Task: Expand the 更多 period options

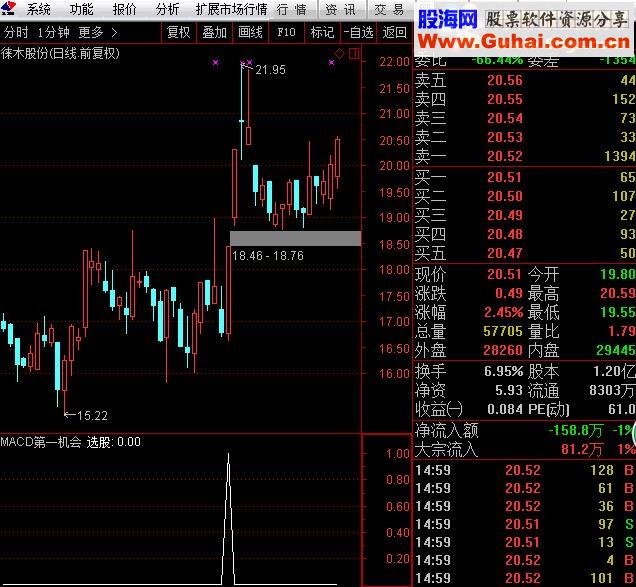Action: (91, 32)
